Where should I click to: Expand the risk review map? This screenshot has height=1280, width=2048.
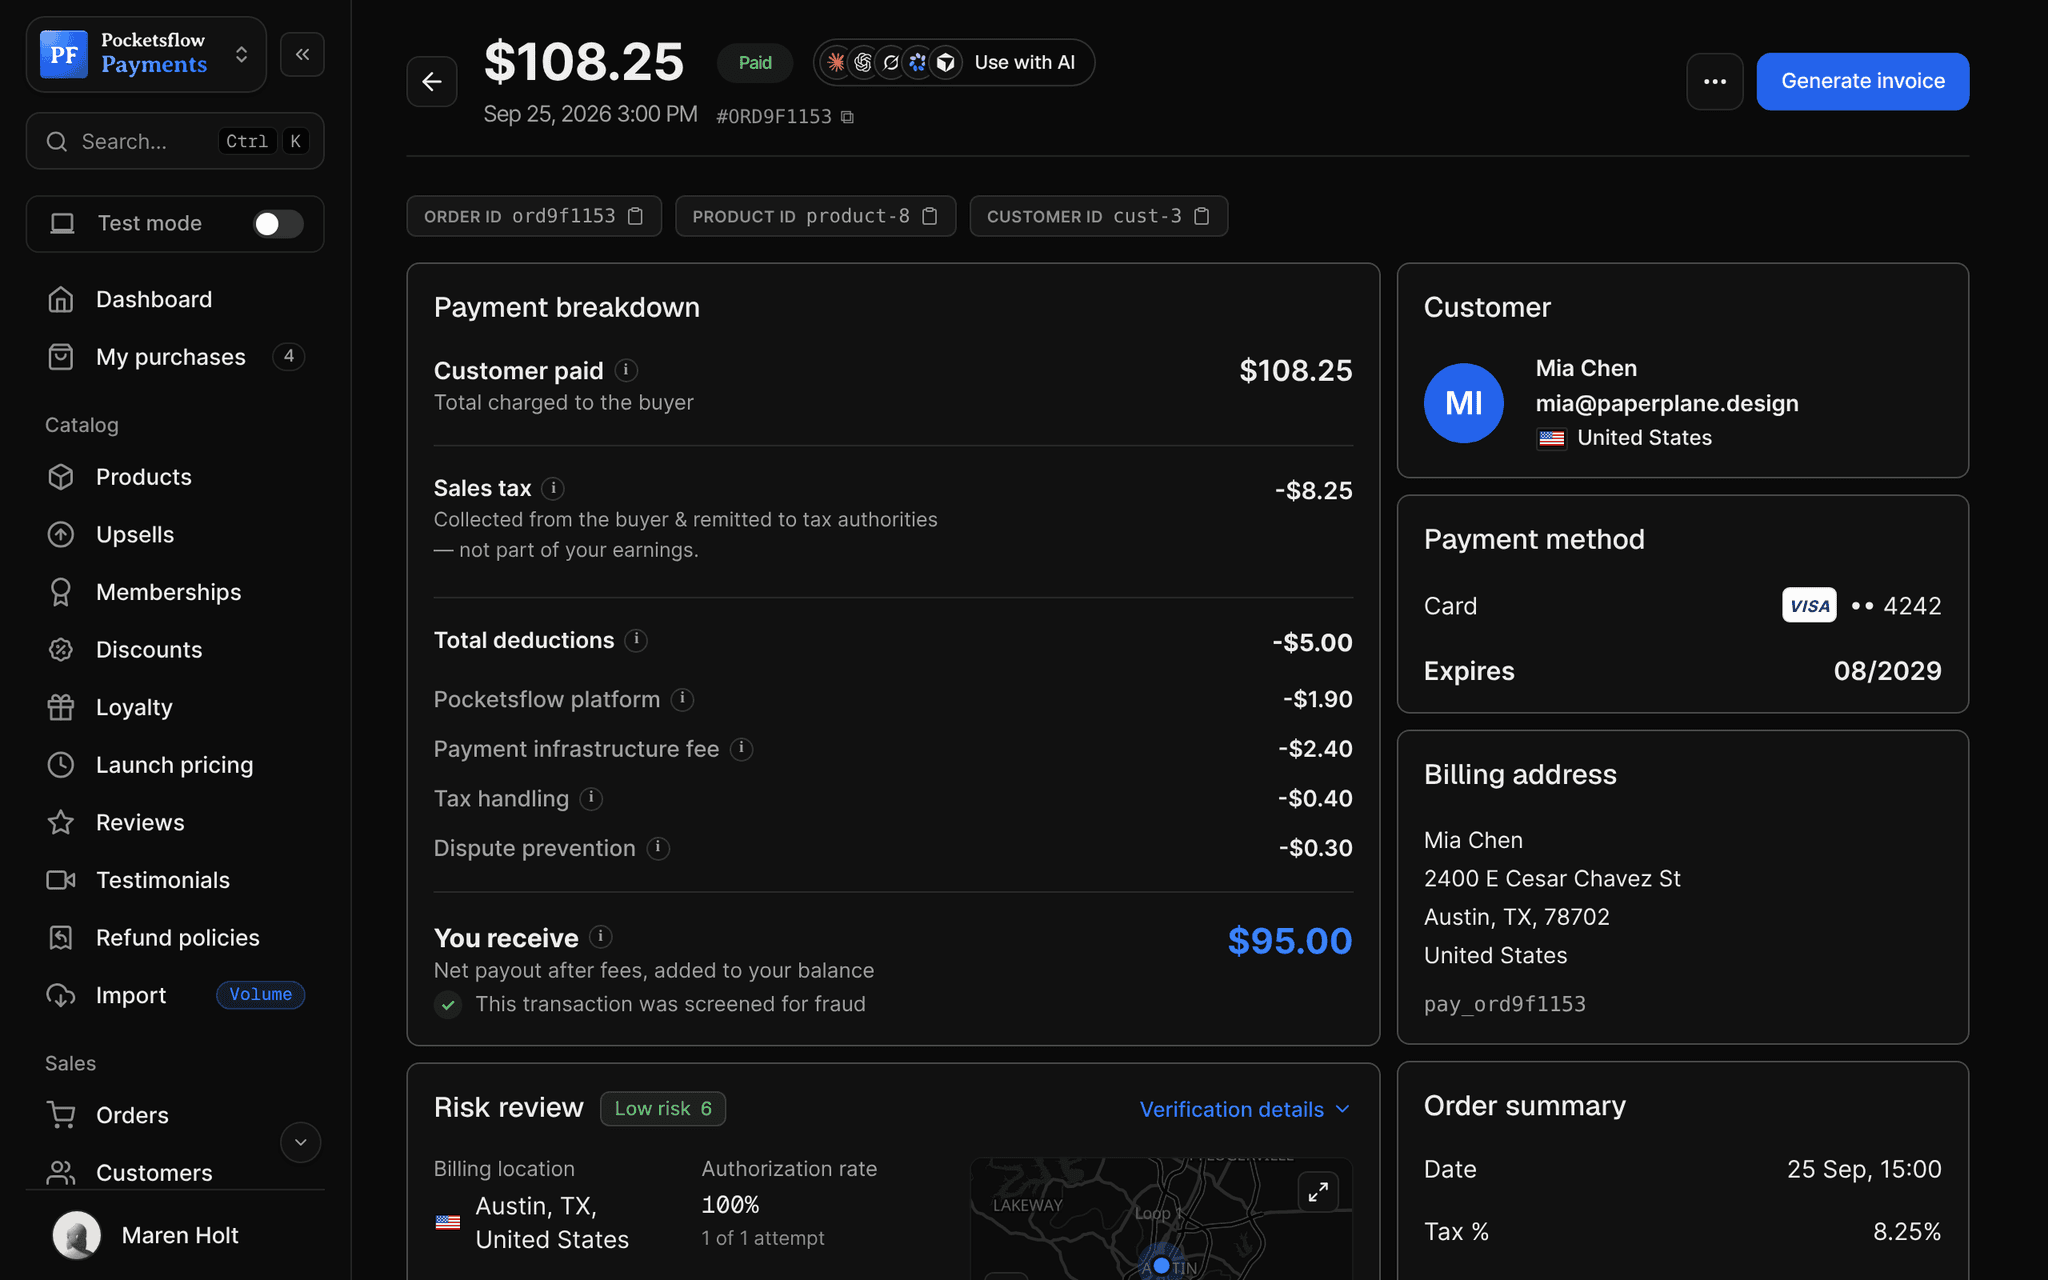coord(1318,1191)
